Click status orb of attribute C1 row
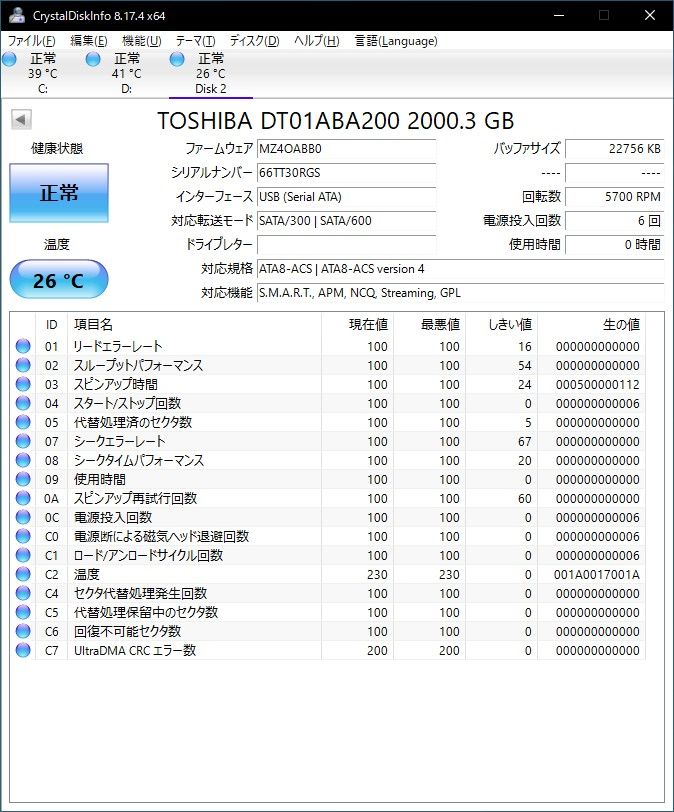The image size is (674, 812). [x=23, y=555]
